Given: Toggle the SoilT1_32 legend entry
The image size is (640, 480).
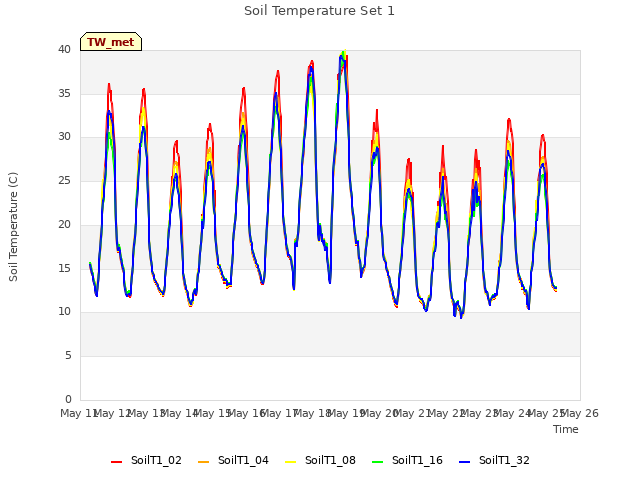Looking at the screenshot, I should click(494, 461).
